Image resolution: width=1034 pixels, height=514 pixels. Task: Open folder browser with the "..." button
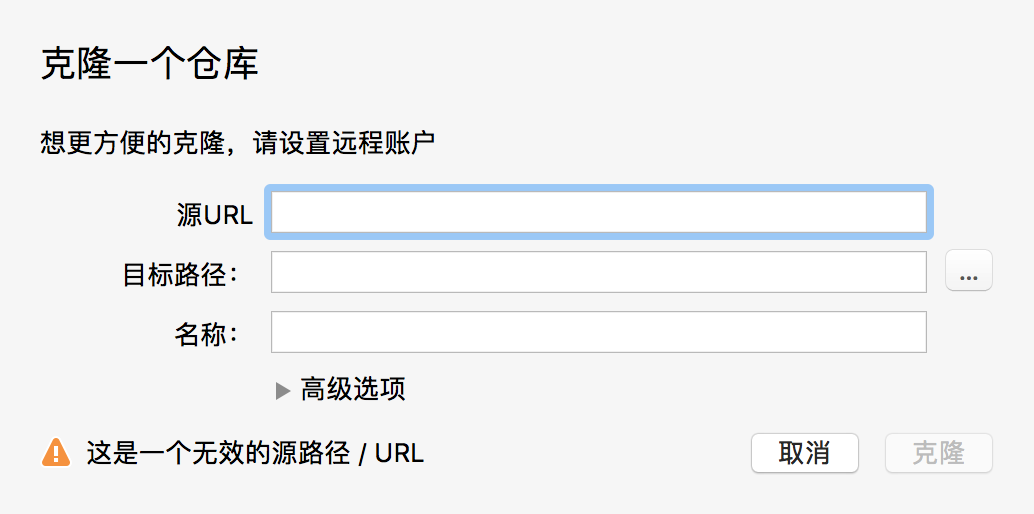(x=968, y=271)
